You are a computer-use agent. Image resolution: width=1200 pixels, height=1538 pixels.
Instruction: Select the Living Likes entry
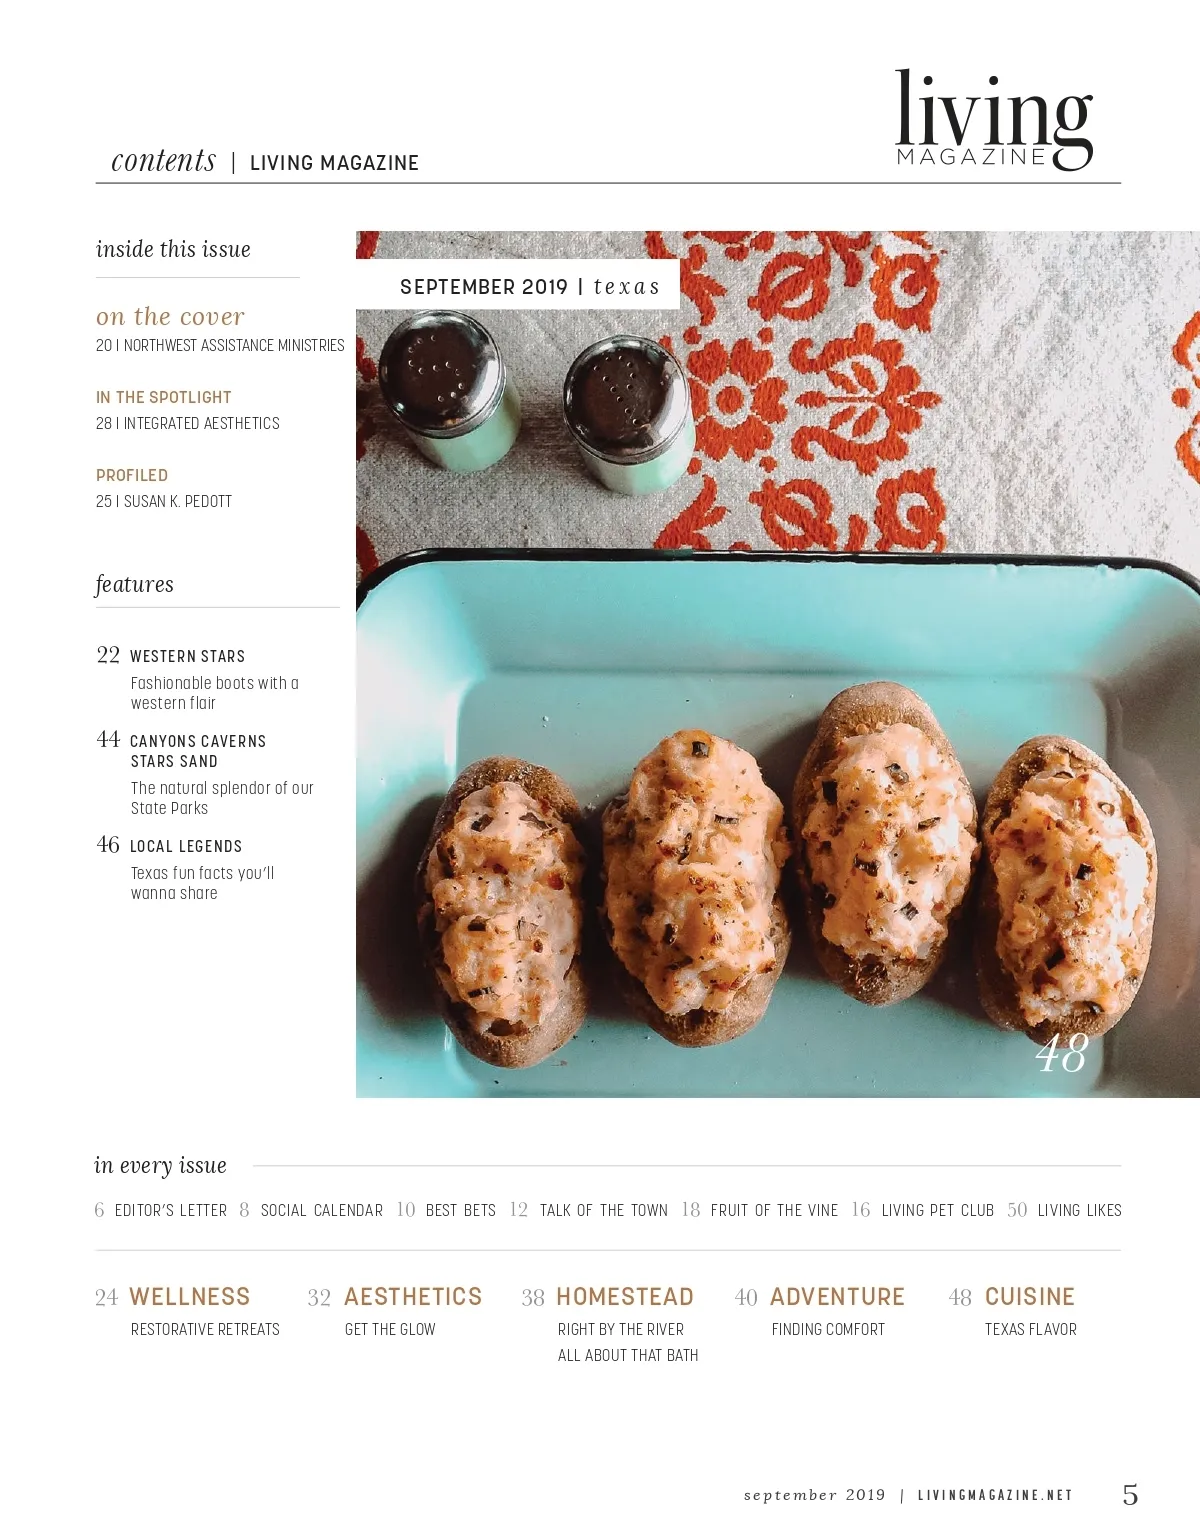[1080, 1210]
